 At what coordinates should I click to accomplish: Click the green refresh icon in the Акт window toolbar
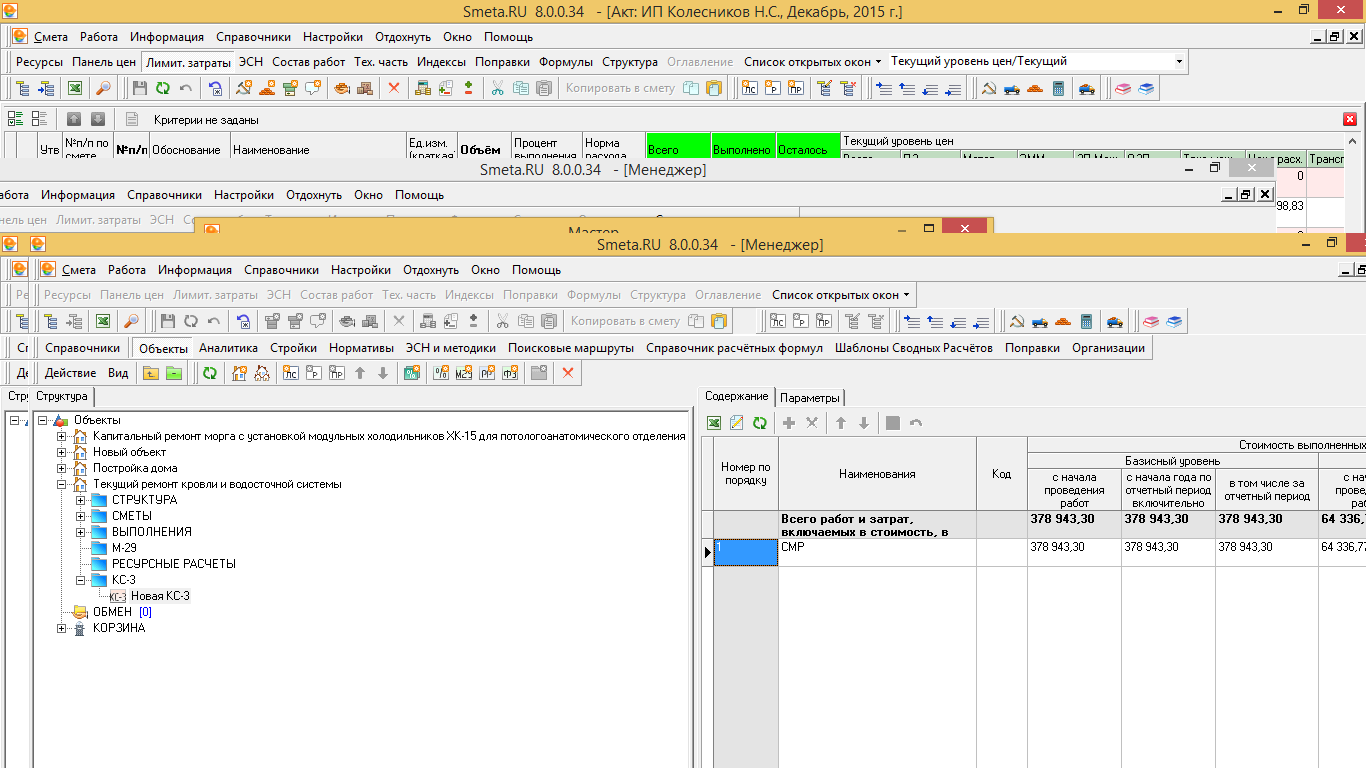click(163, 88)
